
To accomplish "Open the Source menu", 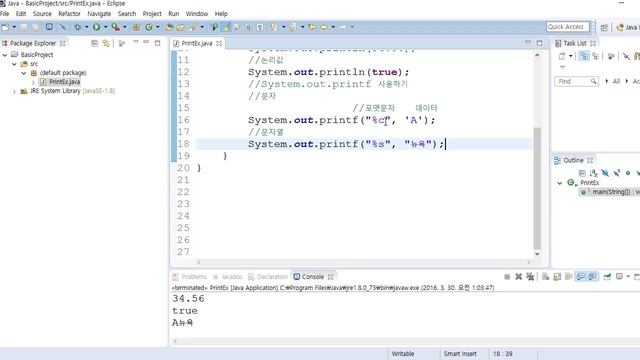I will (42, 14).
